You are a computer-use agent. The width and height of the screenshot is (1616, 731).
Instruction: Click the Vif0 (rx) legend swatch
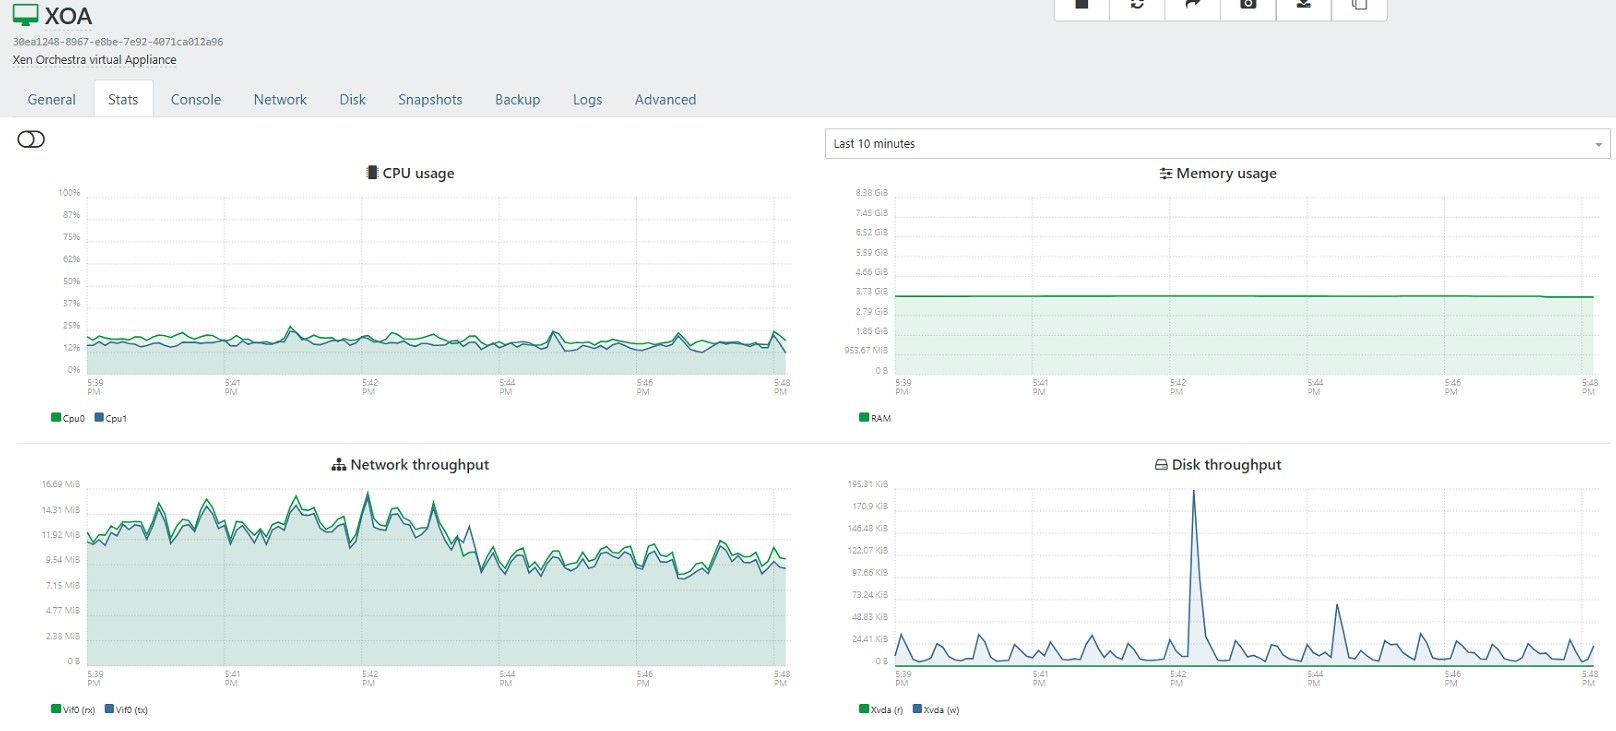(56, 709)
